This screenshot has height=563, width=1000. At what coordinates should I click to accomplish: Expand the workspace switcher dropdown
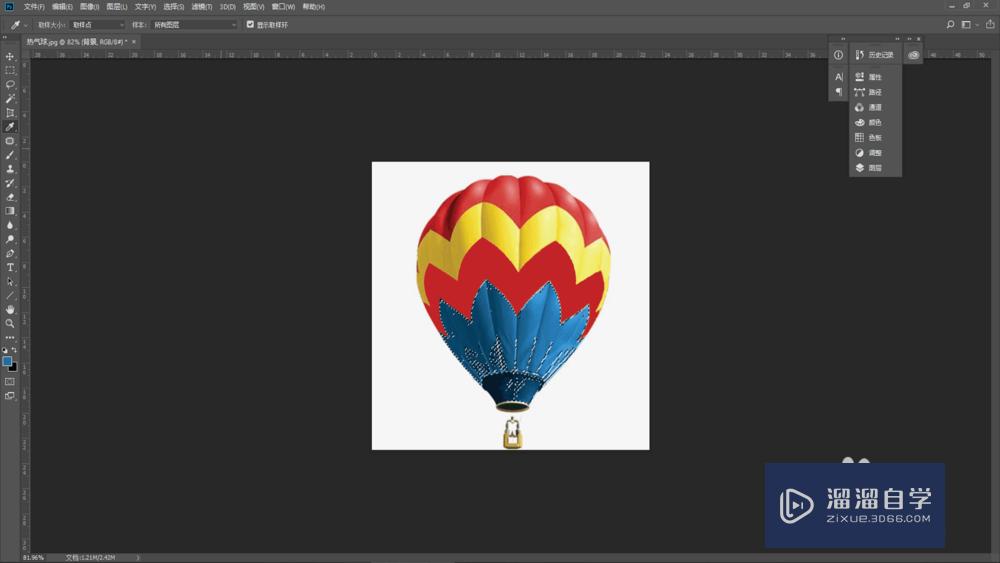(969, 24)
